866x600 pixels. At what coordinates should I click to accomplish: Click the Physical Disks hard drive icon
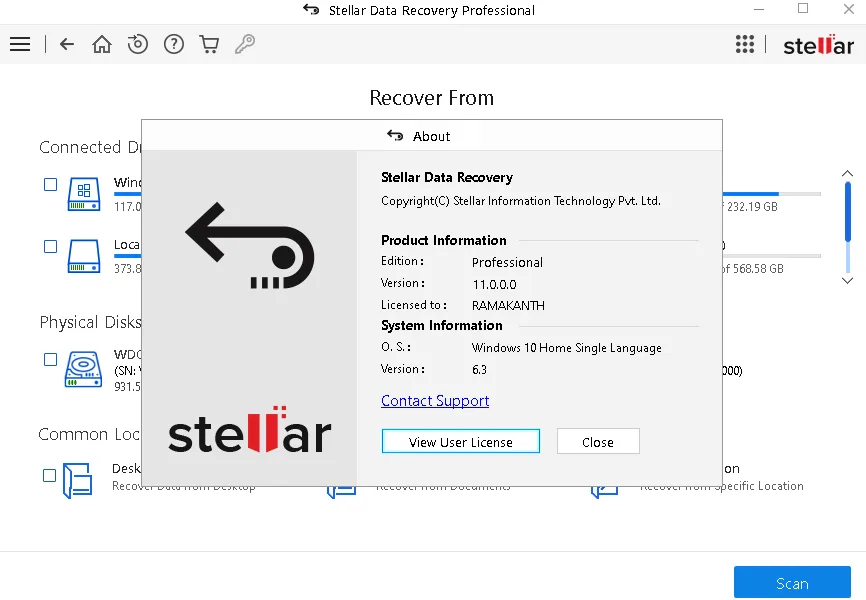(83, 369)
